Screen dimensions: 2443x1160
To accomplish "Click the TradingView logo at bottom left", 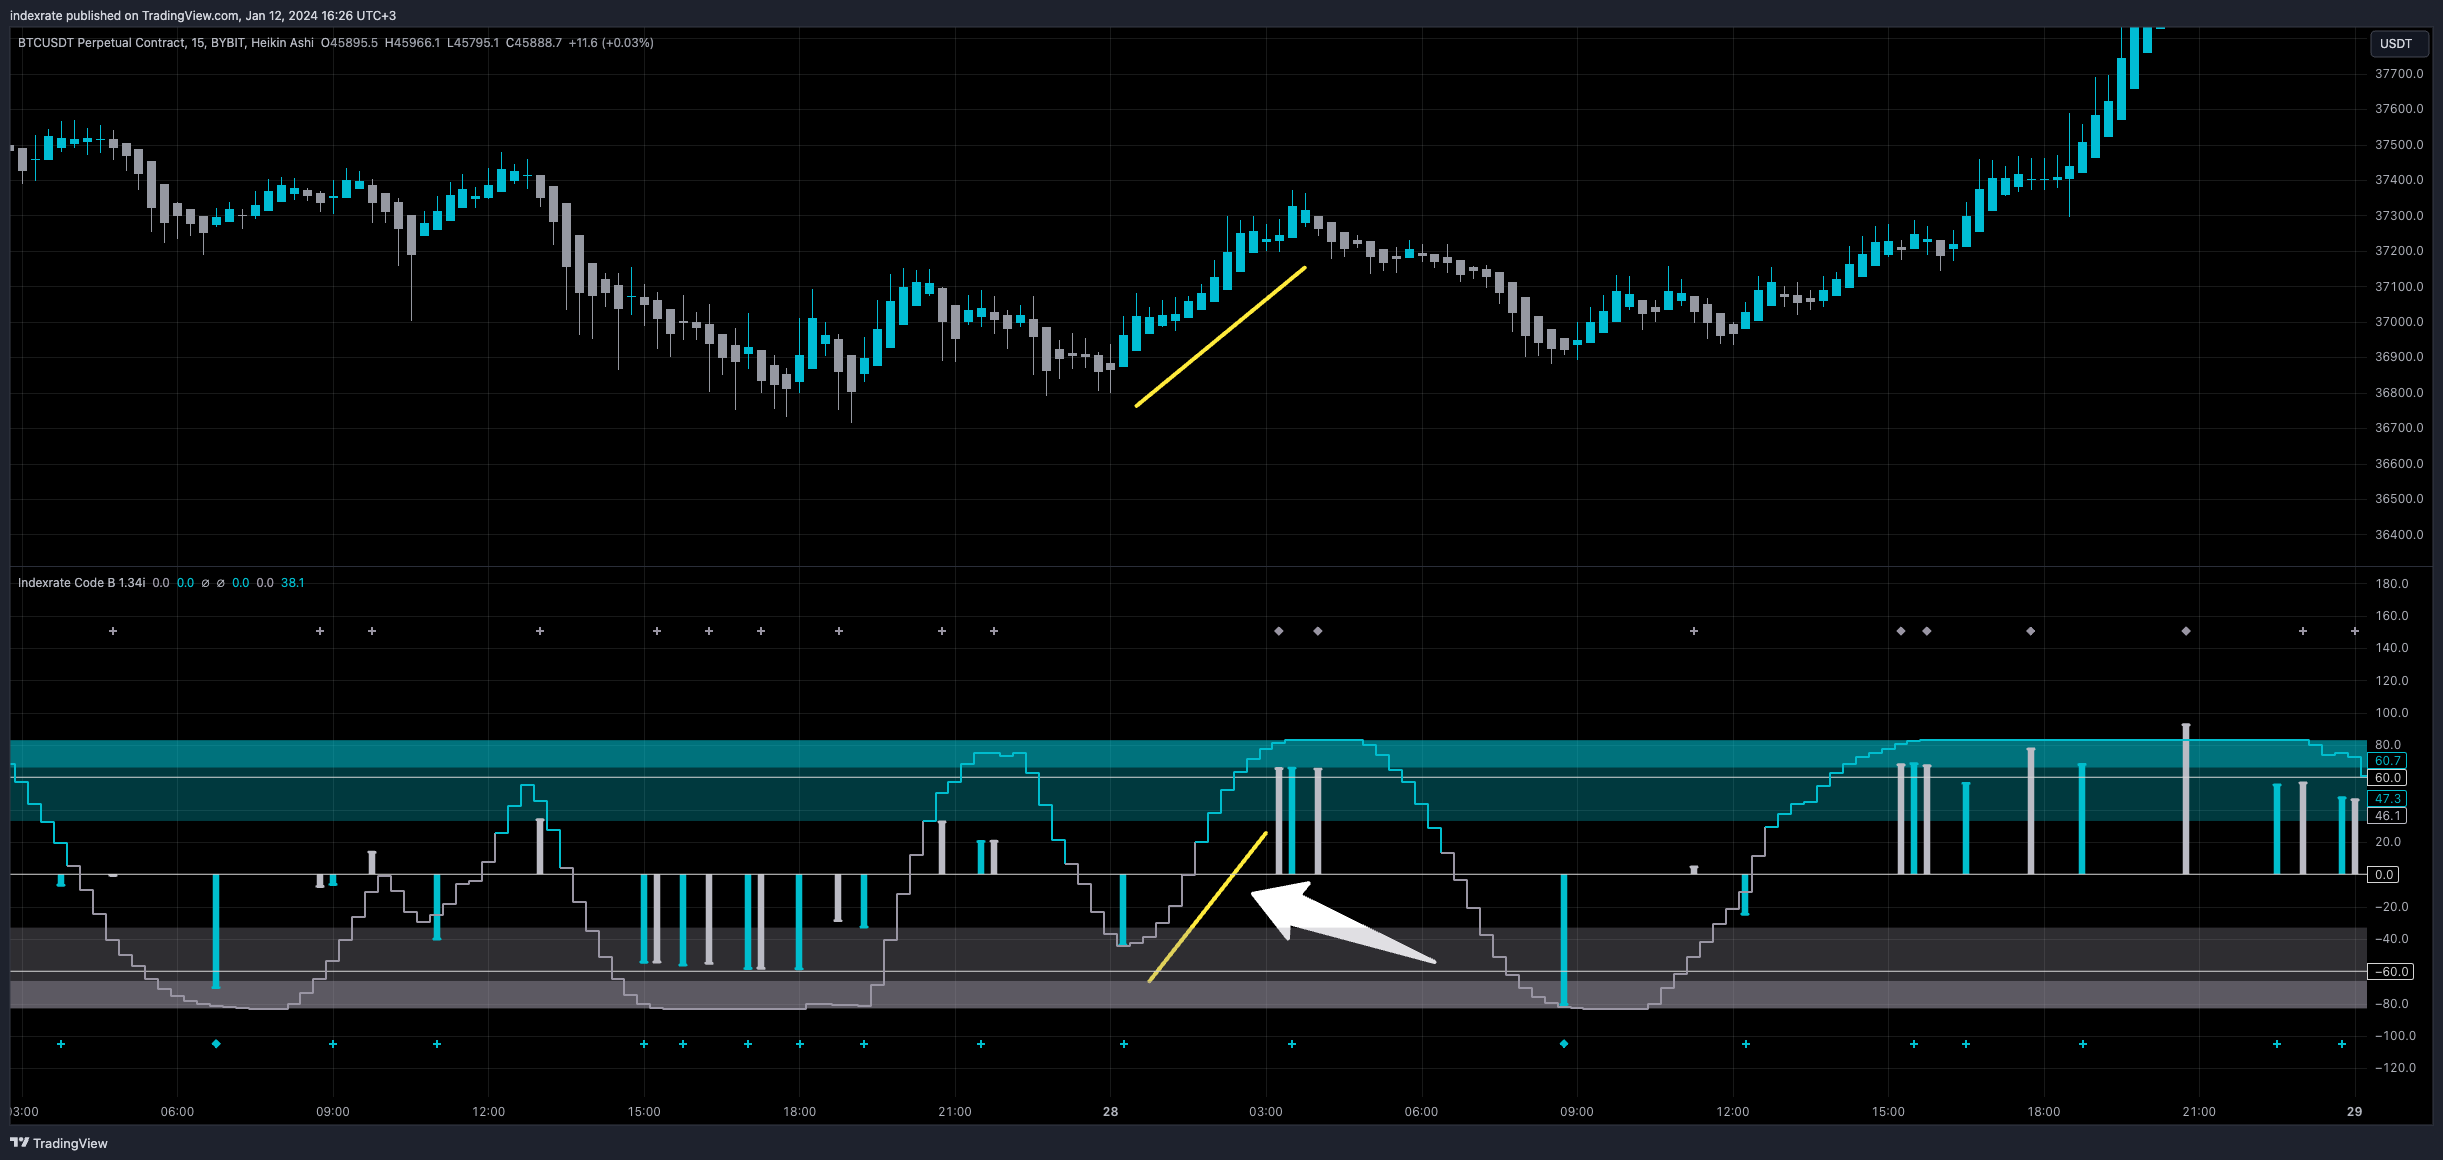I will pos(59,1143).
